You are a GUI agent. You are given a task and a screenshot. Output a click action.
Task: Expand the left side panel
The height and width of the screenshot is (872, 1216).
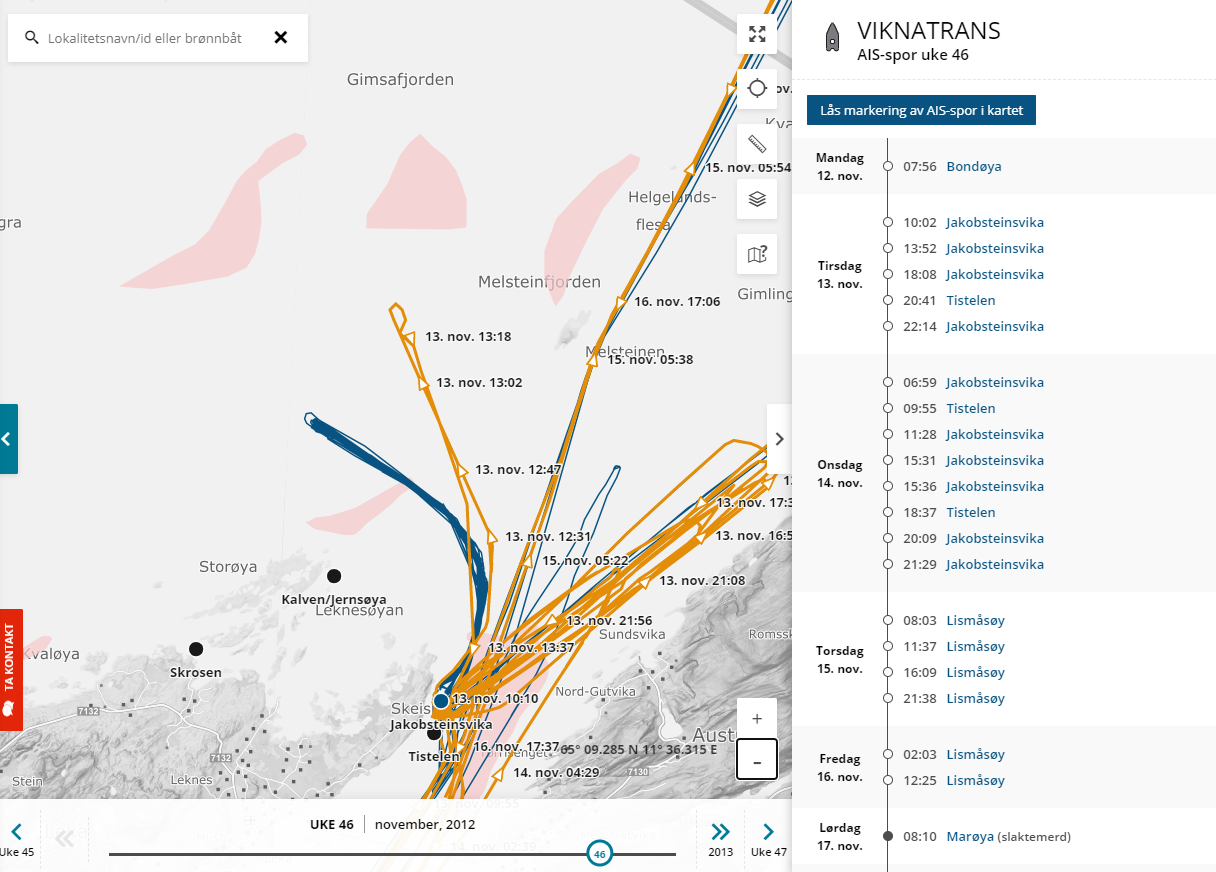pos(8,439)
